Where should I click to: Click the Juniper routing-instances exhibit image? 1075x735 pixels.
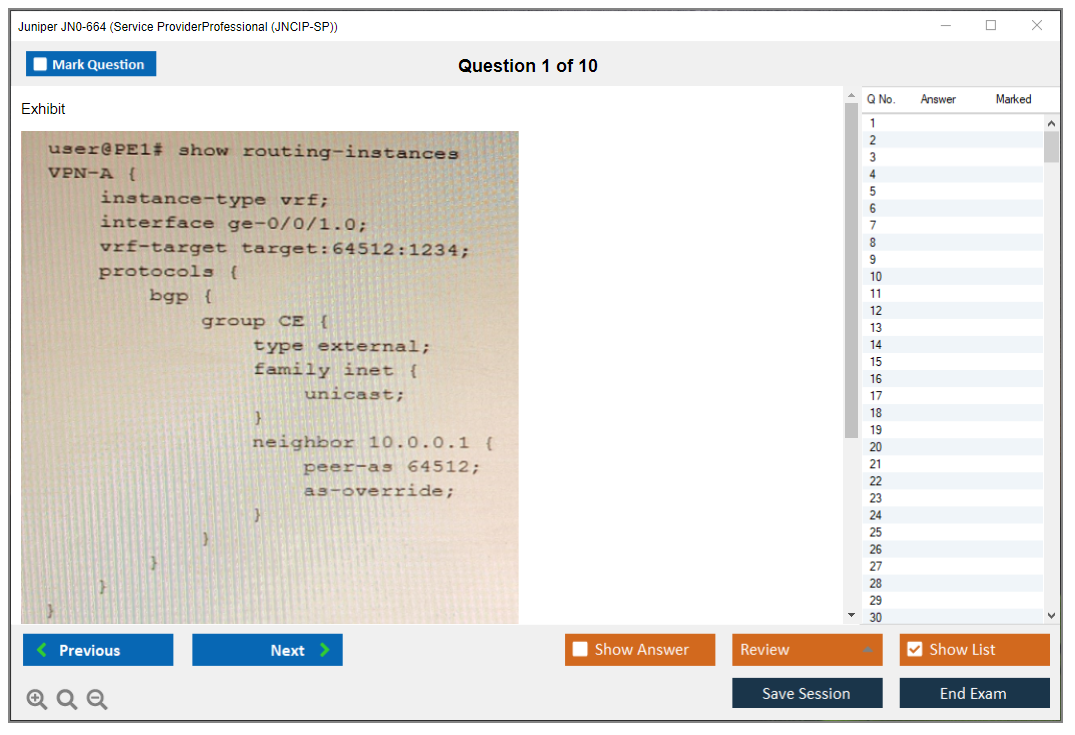click(x=270, y=375)
